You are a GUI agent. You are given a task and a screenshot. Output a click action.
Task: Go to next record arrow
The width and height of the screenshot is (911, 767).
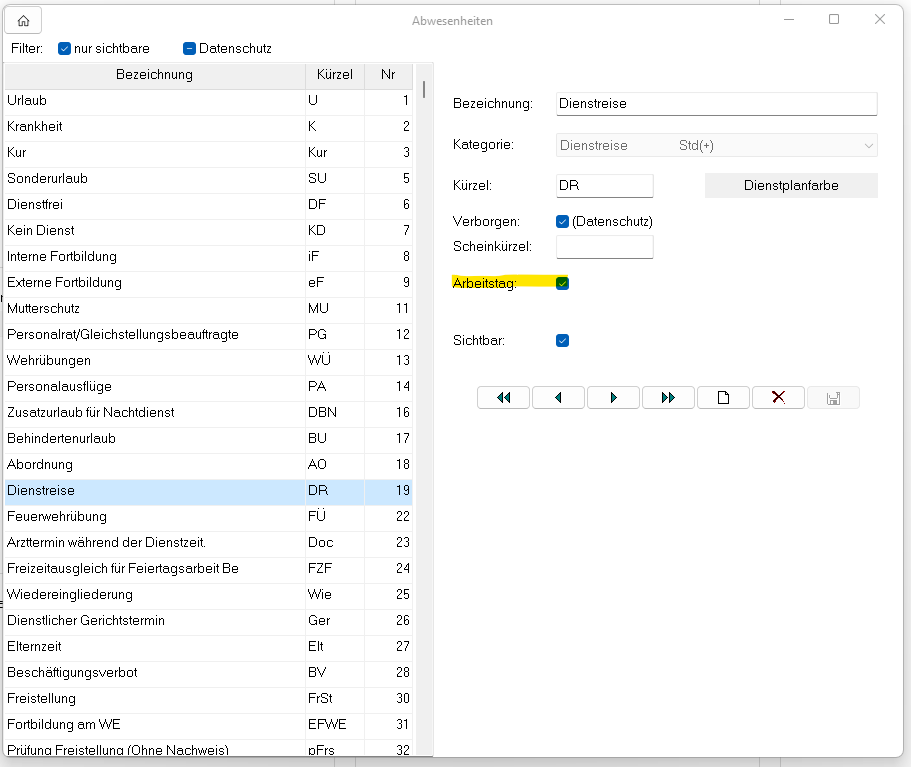point(613,398)
